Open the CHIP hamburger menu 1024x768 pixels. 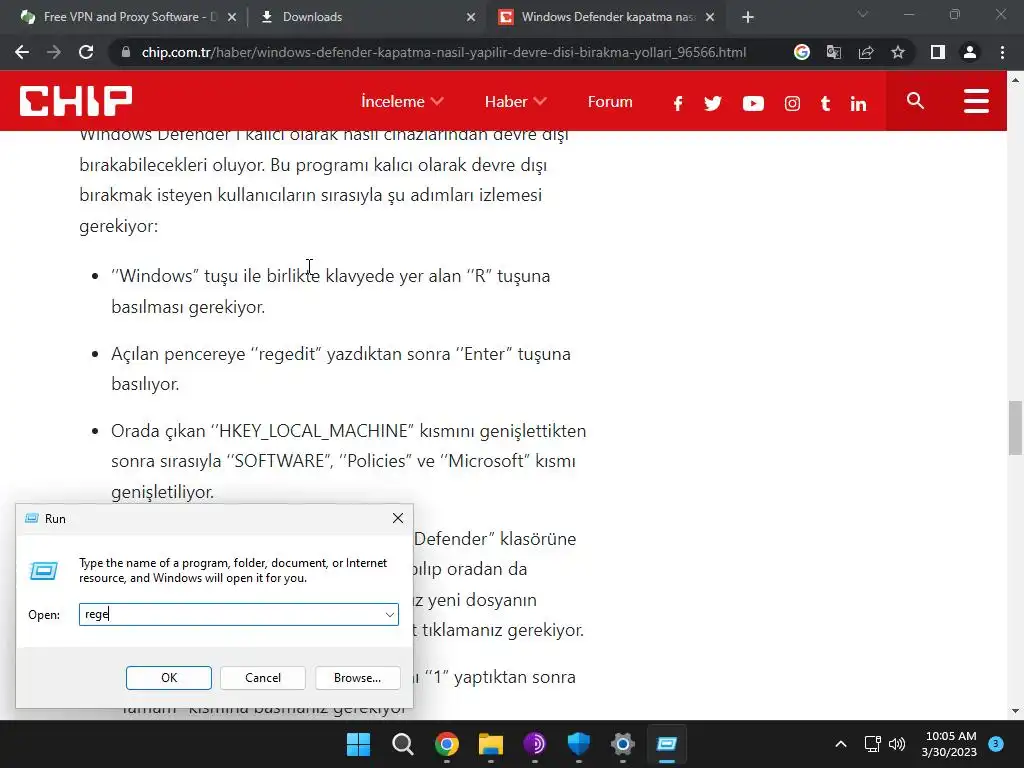point(976,101)
